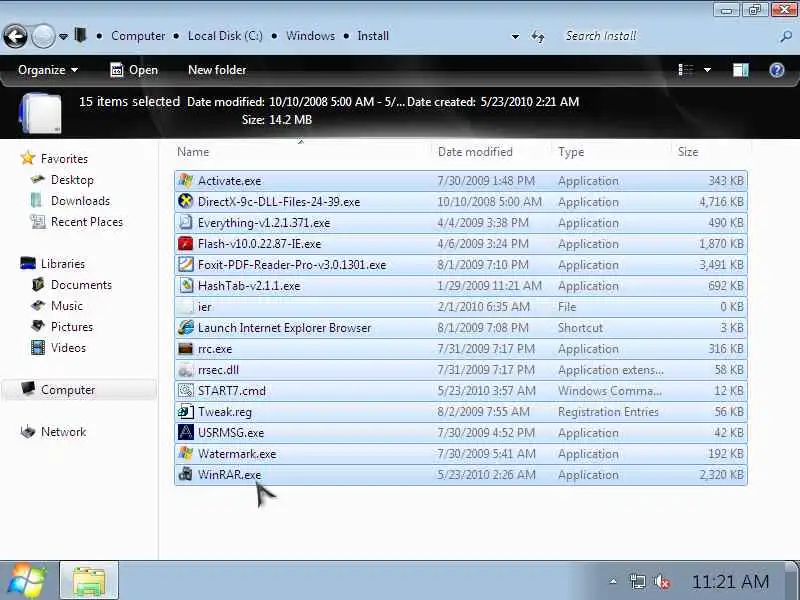
Task: Select the HashTab-v2.1.1.exe icon
Action: coord(186,285)
